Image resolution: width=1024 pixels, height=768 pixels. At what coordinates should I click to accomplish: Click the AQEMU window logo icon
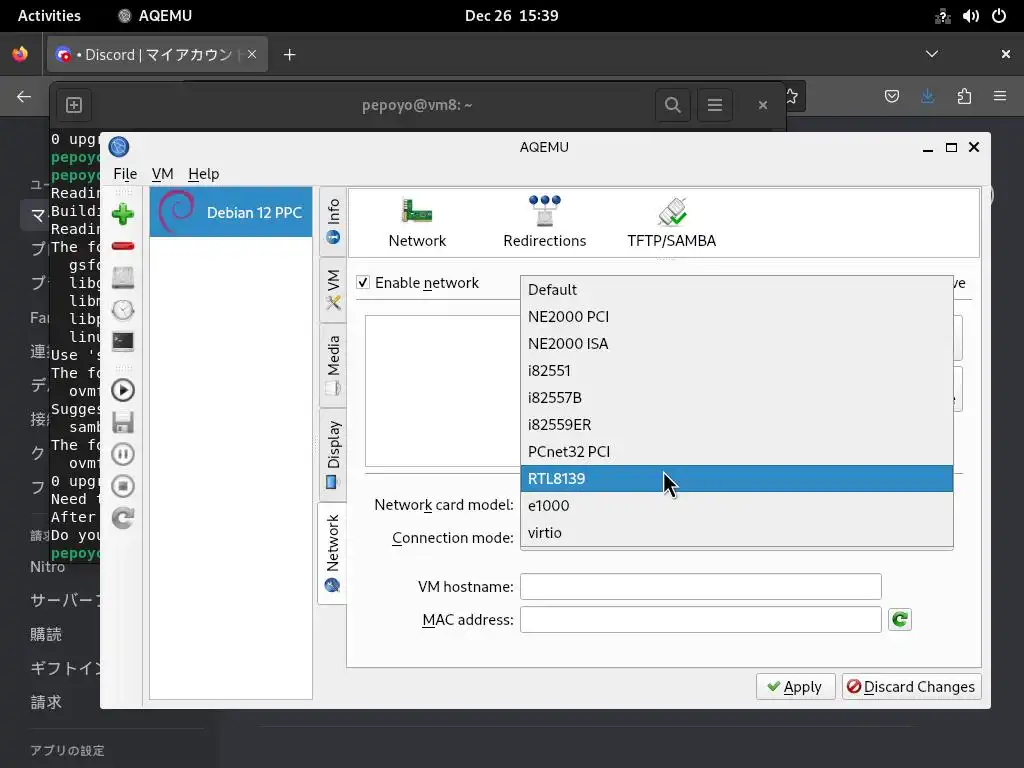coord(119,147)
